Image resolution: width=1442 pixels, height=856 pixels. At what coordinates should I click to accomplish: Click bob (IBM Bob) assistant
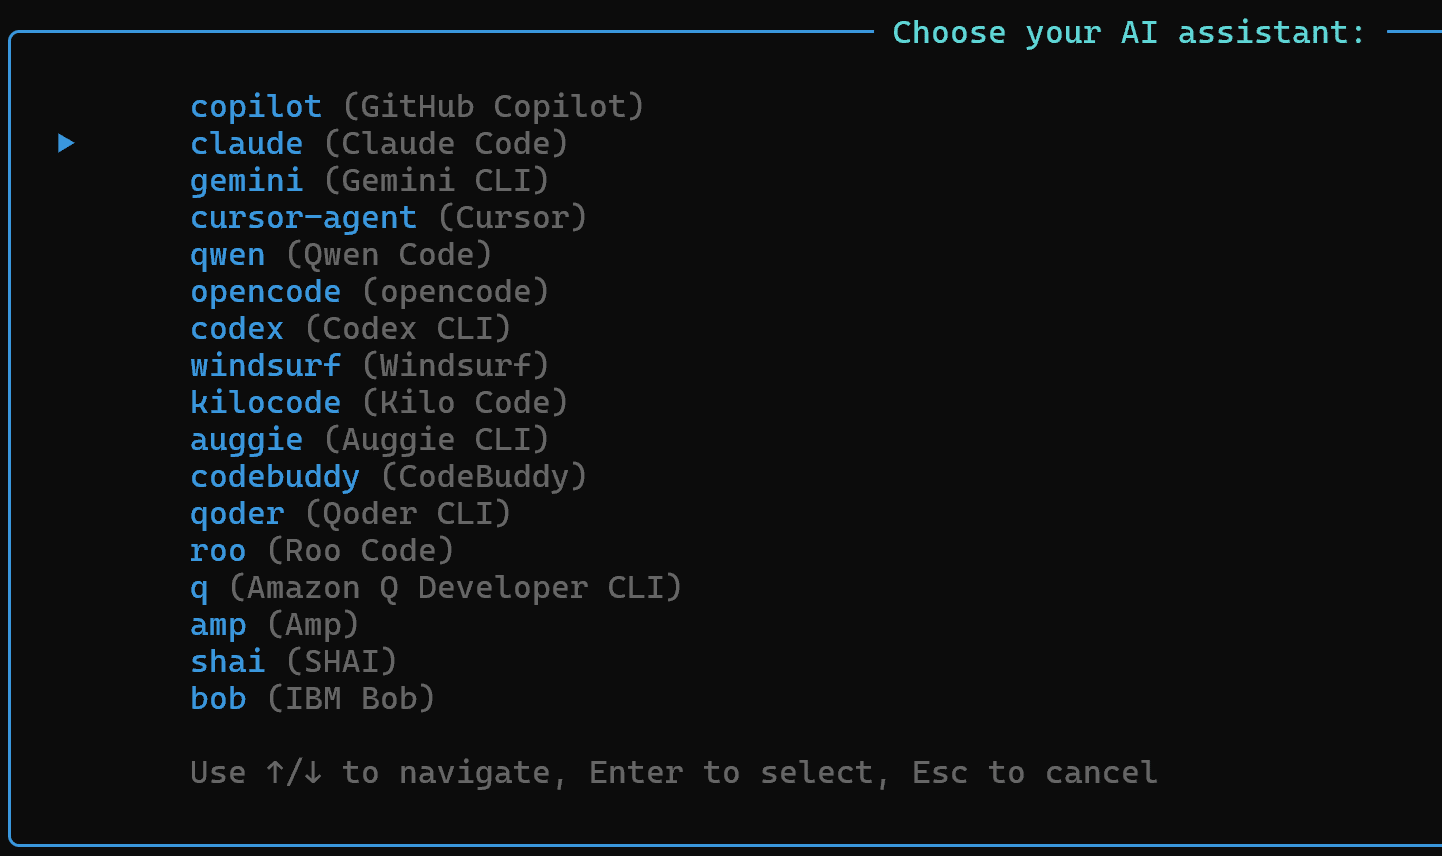tap(312, 698)
